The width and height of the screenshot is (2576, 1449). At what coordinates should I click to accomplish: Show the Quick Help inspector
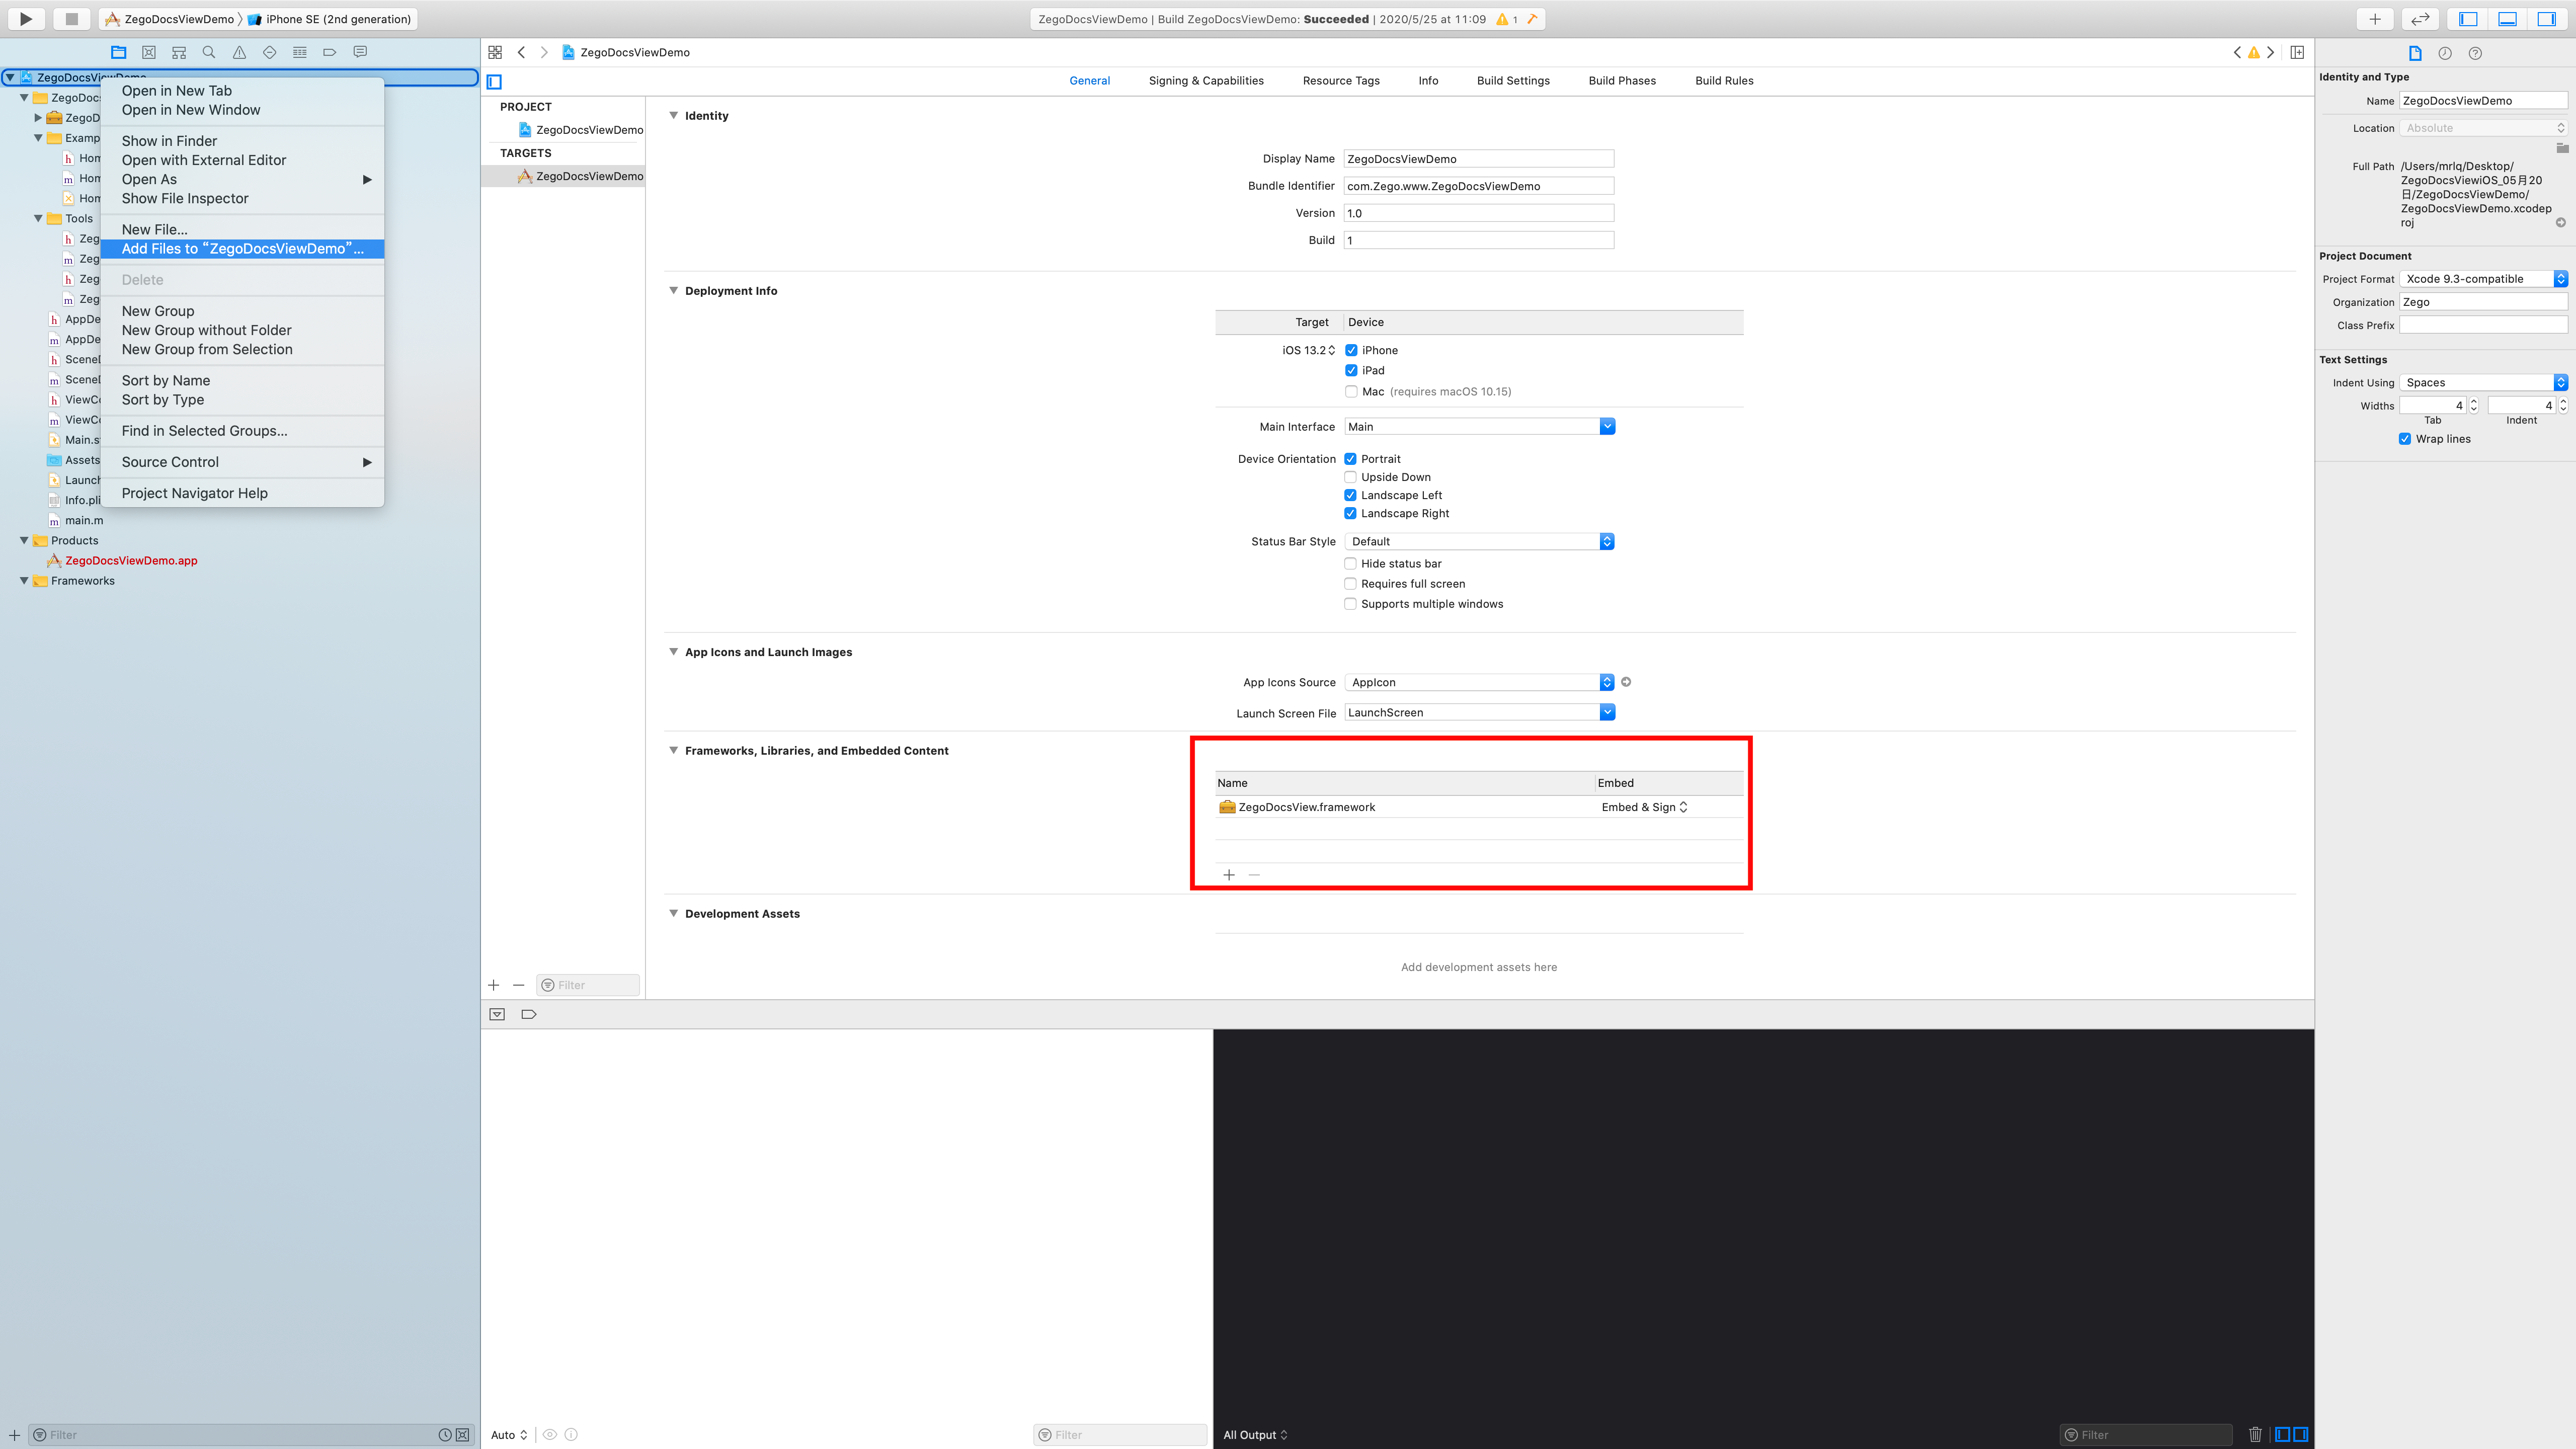pyautogui.click(x=2475, y=53)
